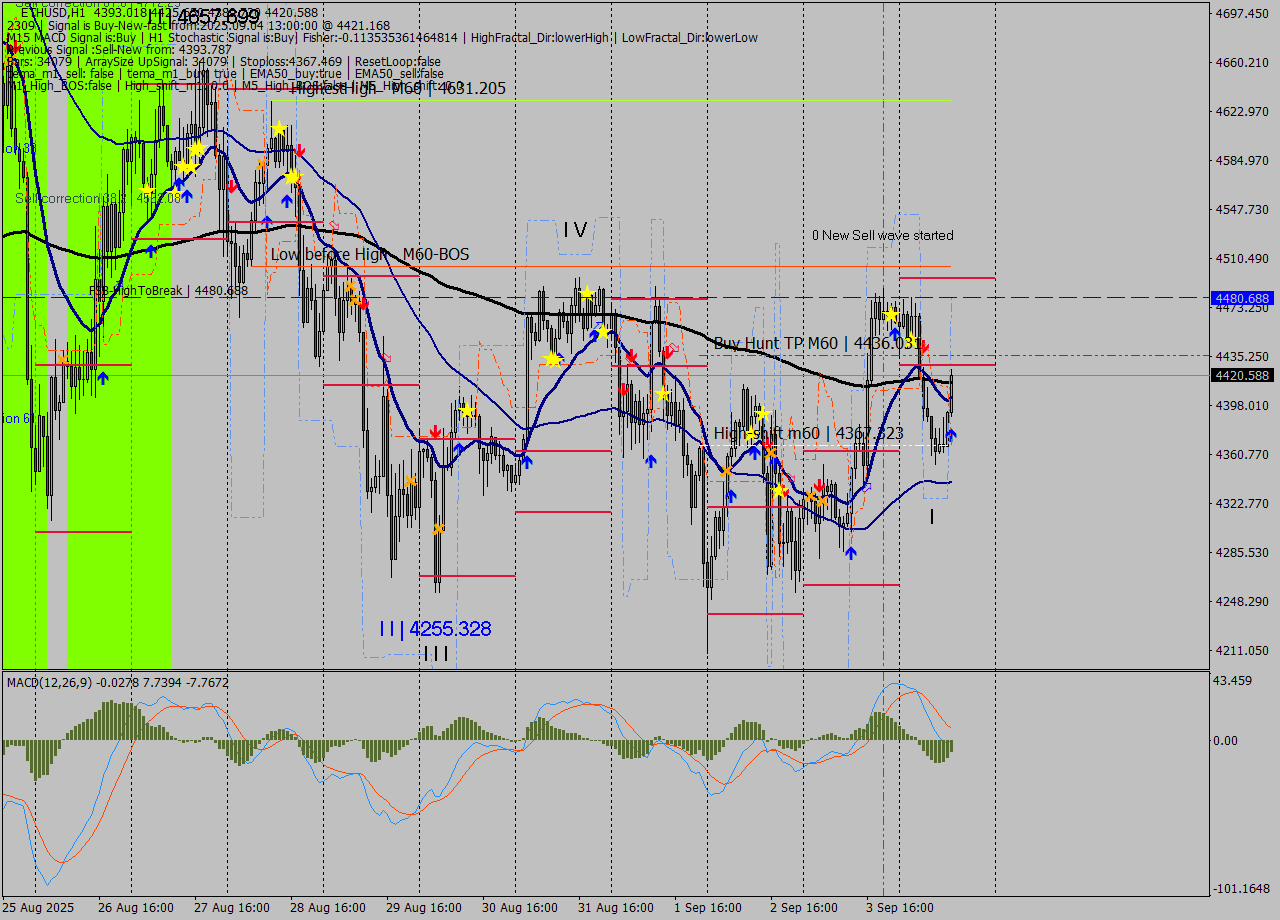The image size is (1280, 920).
Task: Click the orange X marker near the 1 Sep low
Action: pyautogui.click(x=728, y=470)
